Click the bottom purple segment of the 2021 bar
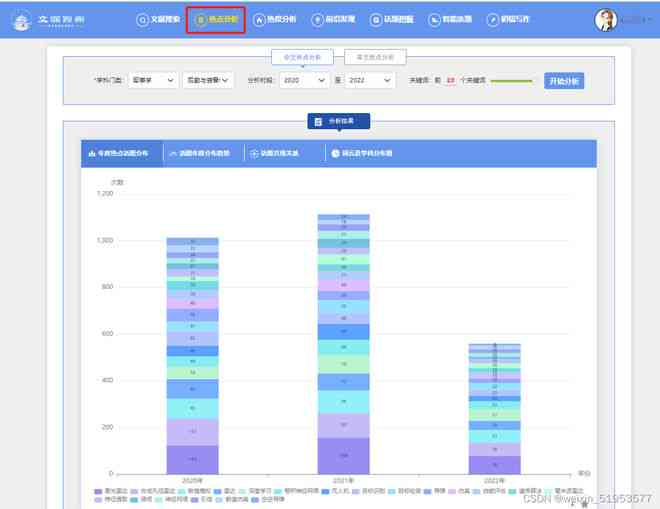 343,456
